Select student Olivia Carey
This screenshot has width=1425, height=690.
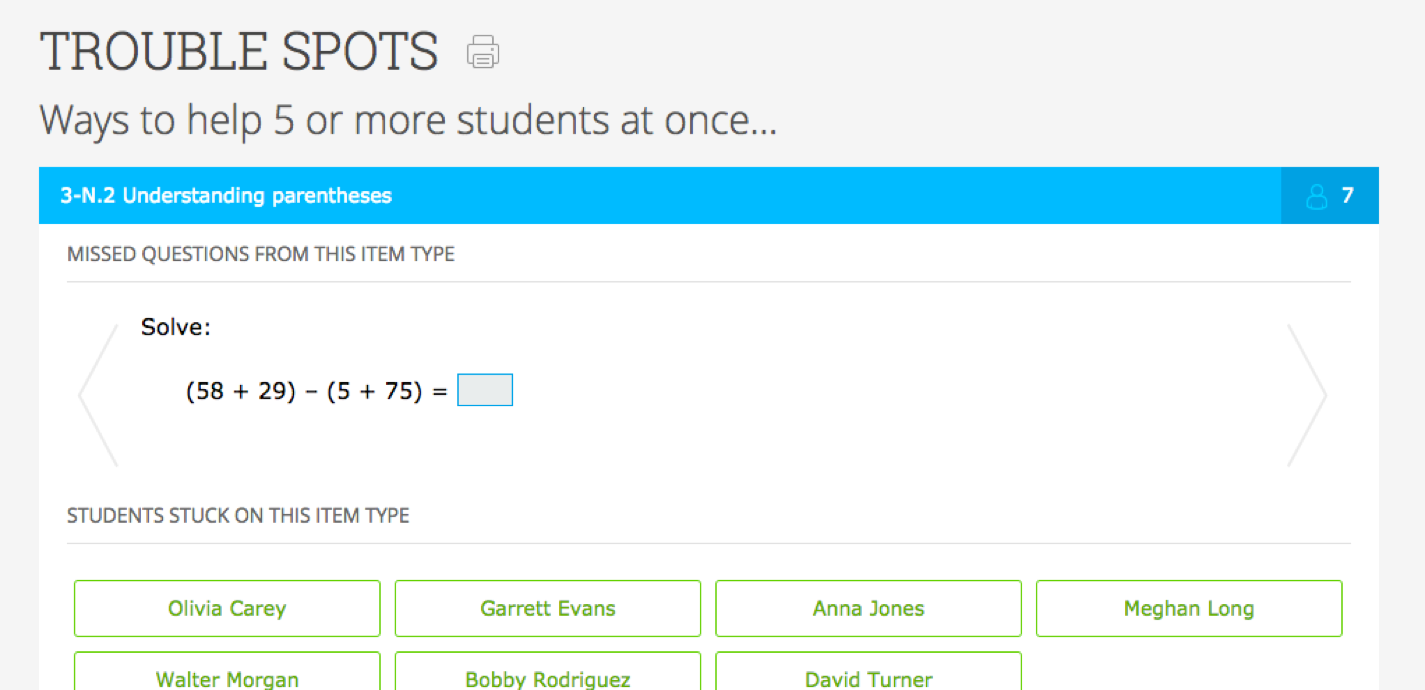pos(227,608)
